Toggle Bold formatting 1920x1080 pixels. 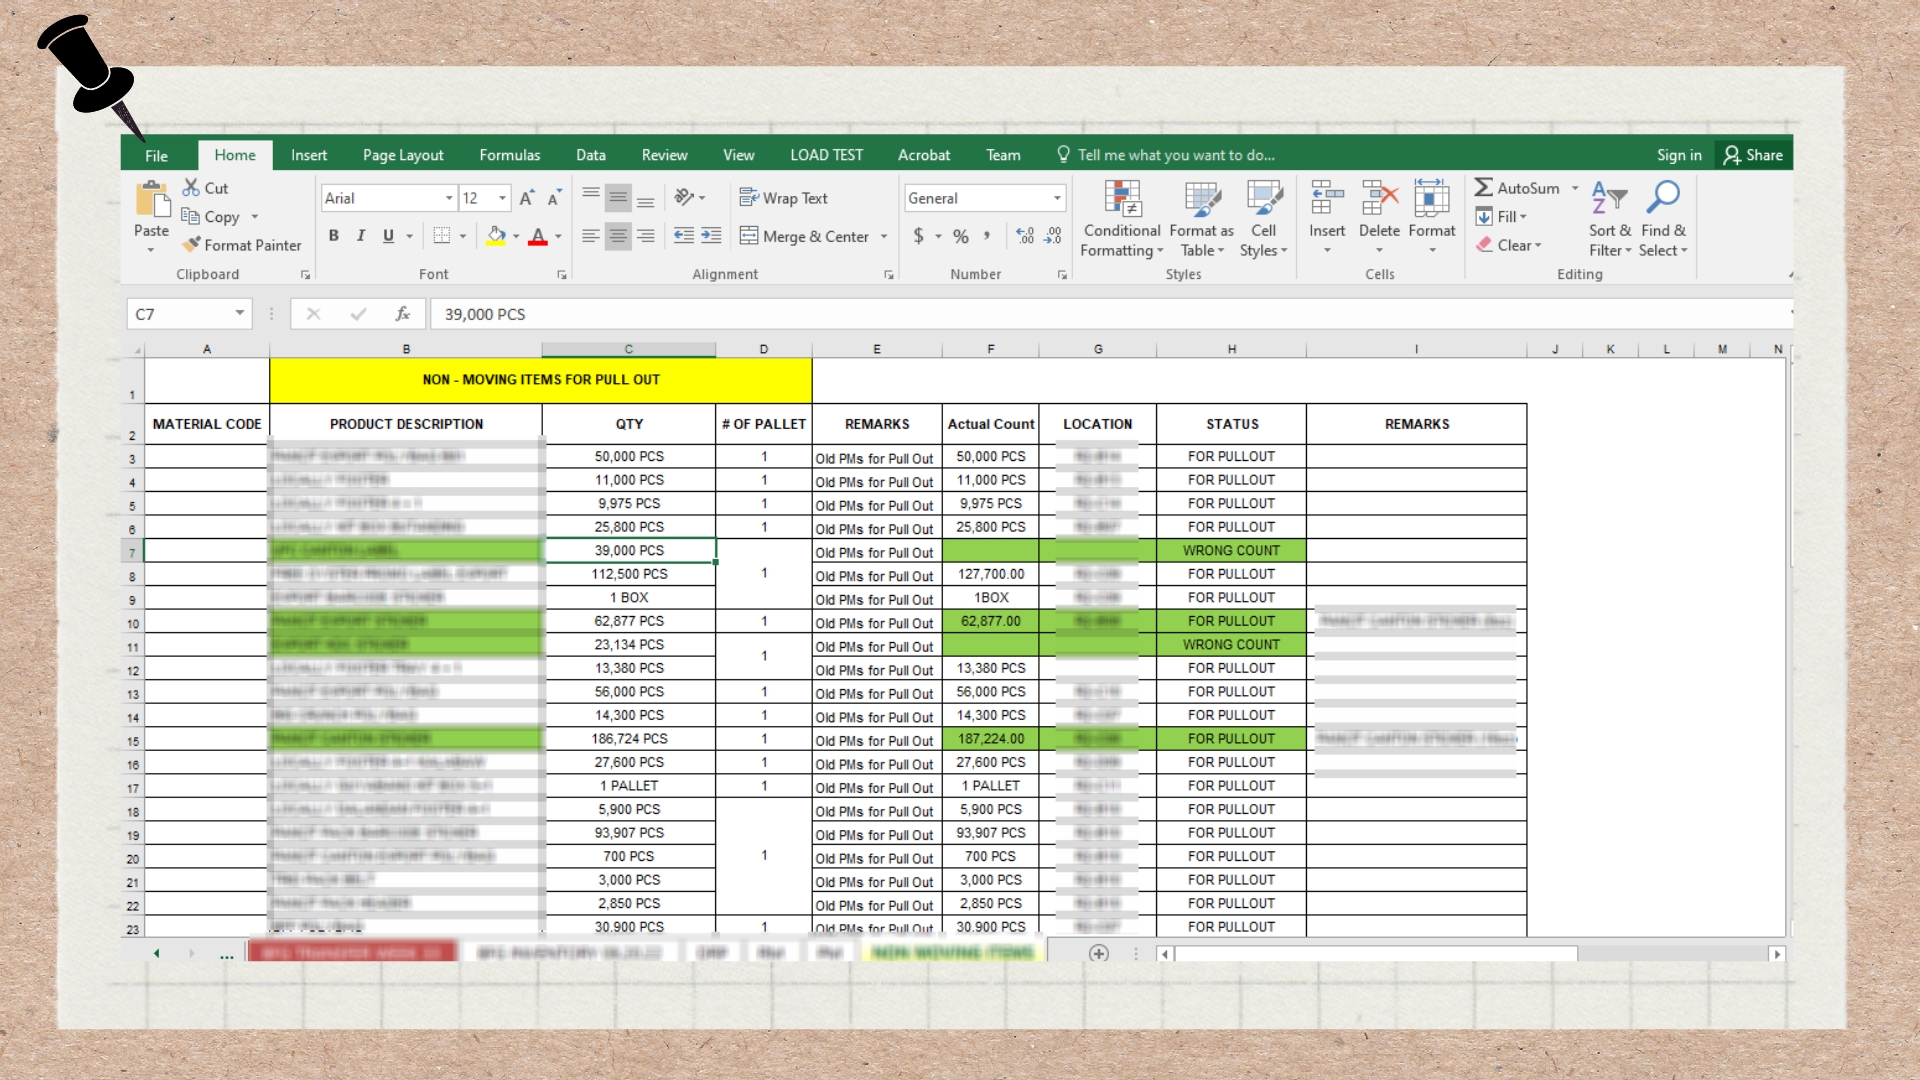[x=334, y=236]
